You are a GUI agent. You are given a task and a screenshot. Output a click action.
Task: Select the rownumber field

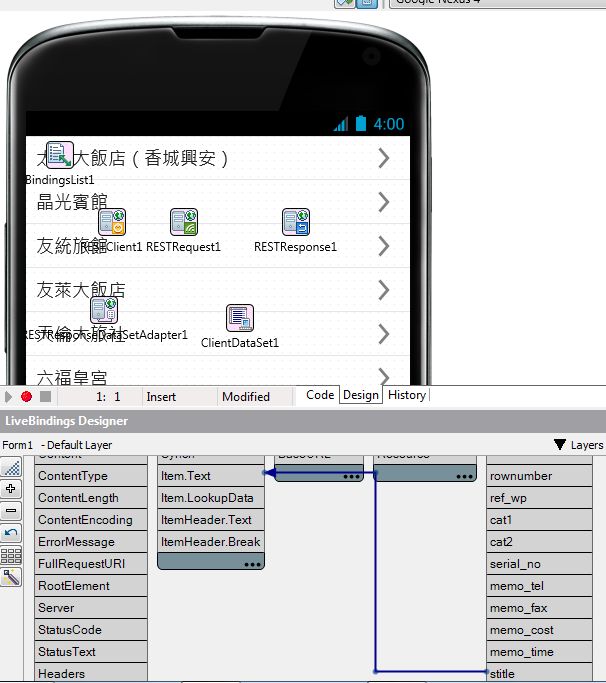tap(539, 476)
